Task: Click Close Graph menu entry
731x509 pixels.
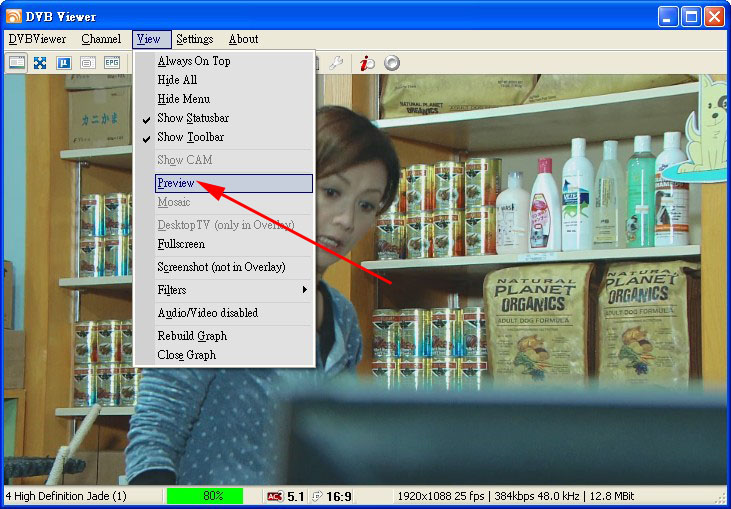Action: pyautogui.click(x=186, y=355)
